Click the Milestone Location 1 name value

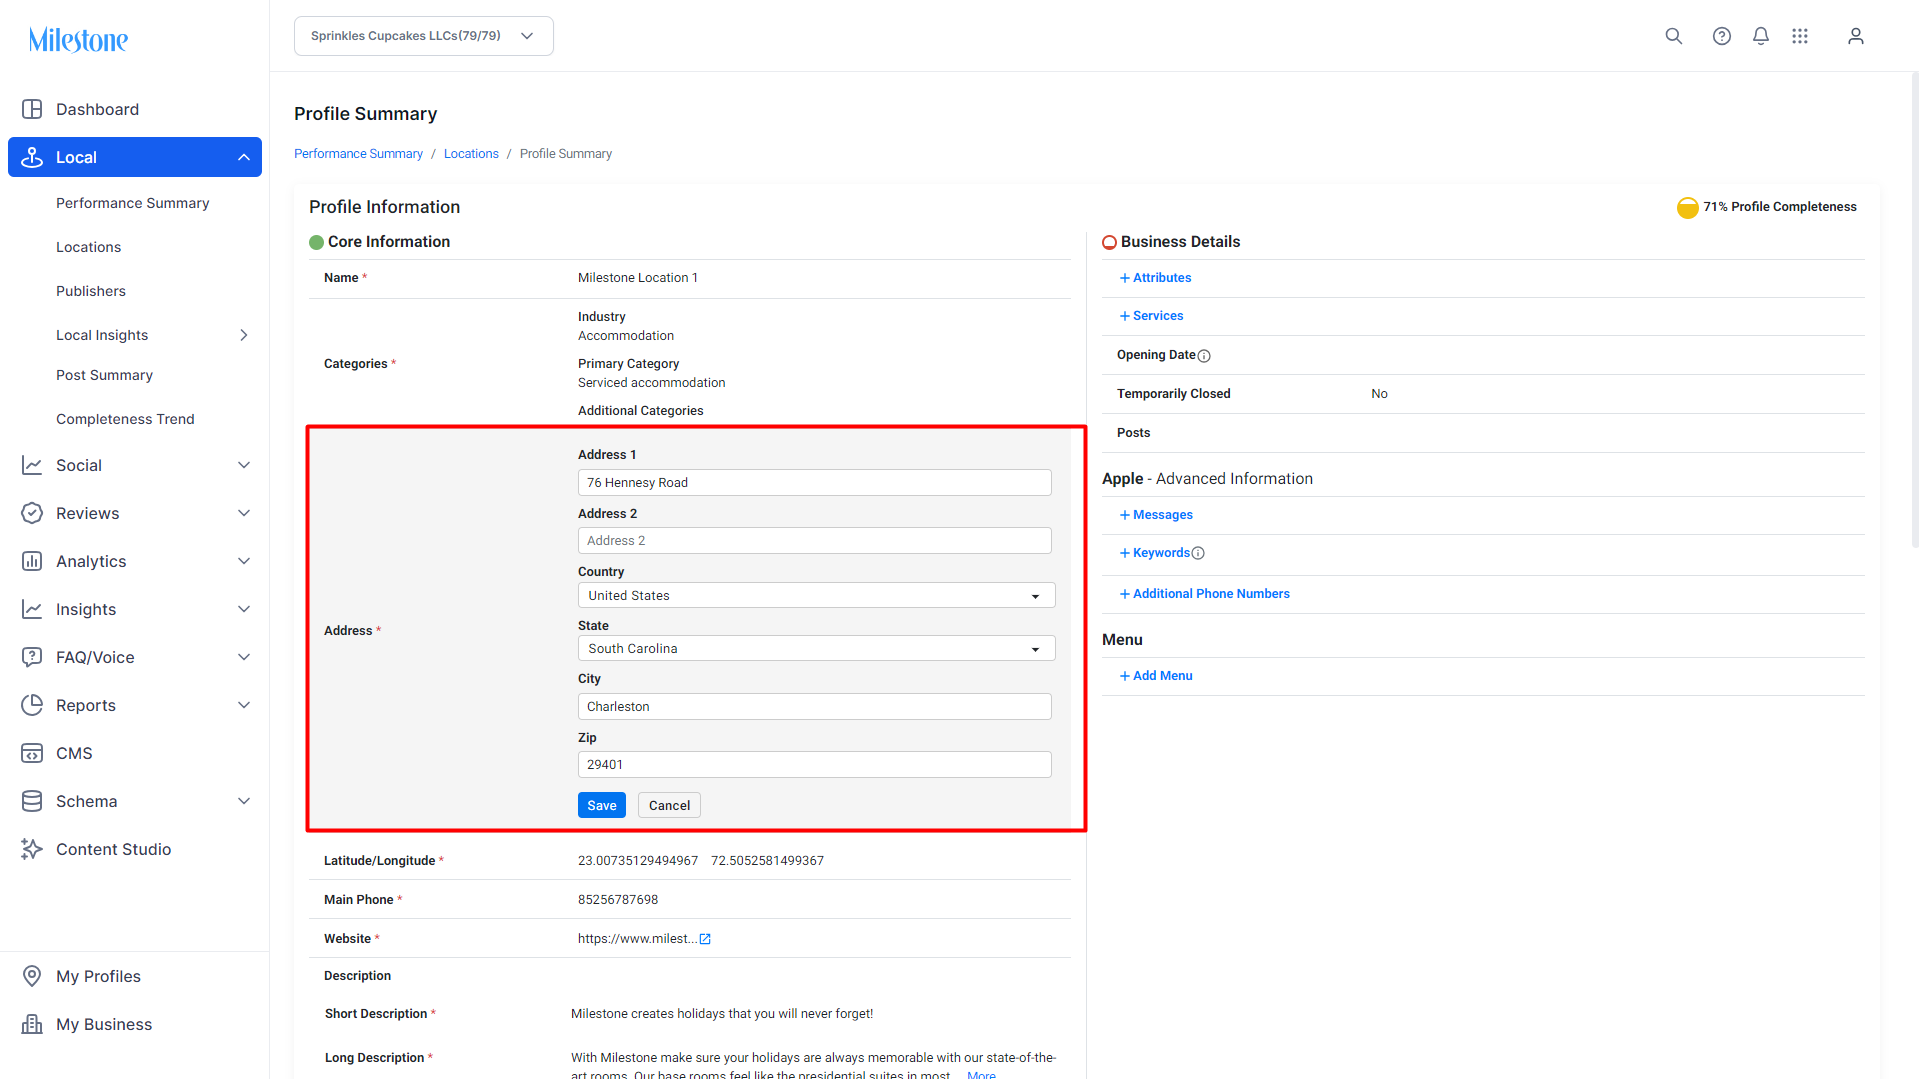point(638,278)
